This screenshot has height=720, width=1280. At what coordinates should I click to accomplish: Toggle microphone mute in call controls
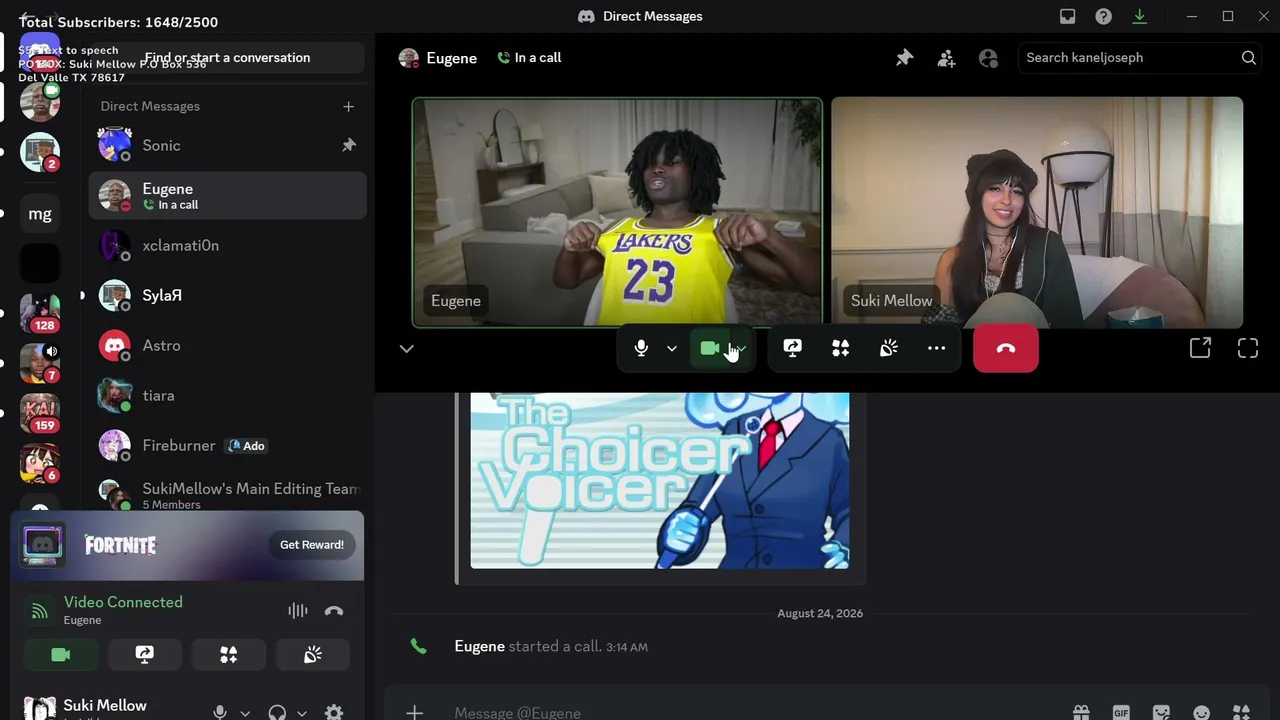point(641,348)
